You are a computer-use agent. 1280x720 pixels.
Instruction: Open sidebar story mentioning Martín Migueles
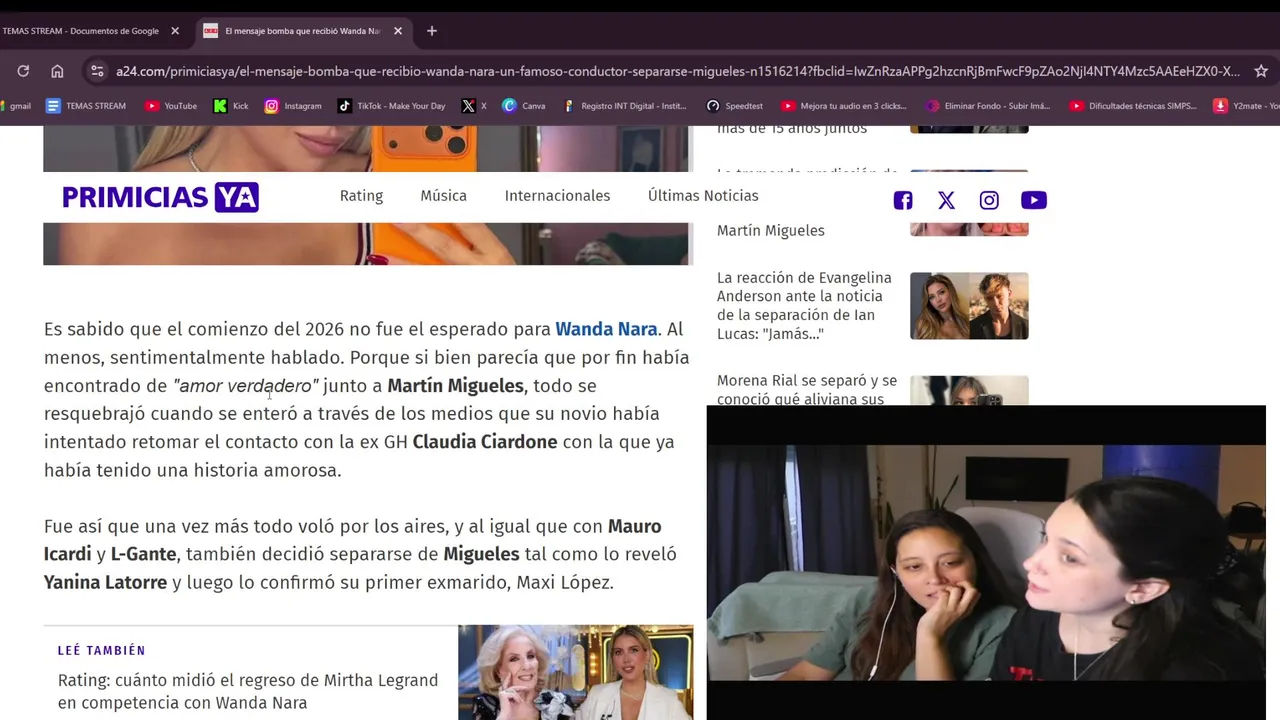pos(771,231)
